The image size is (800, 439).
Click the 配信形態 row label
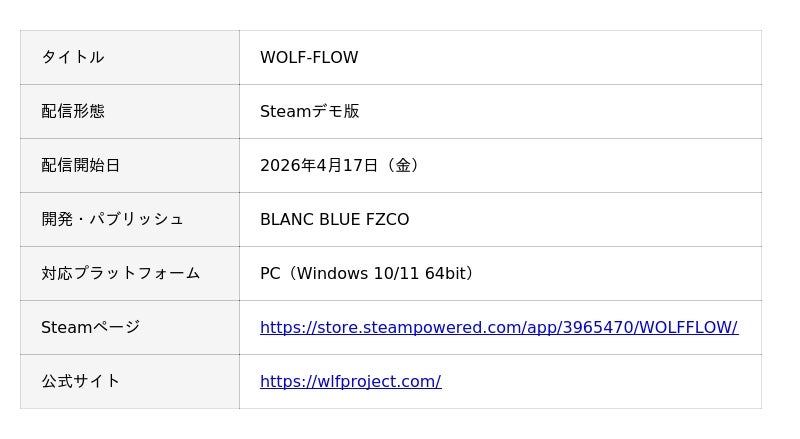[x=72, y=111]
